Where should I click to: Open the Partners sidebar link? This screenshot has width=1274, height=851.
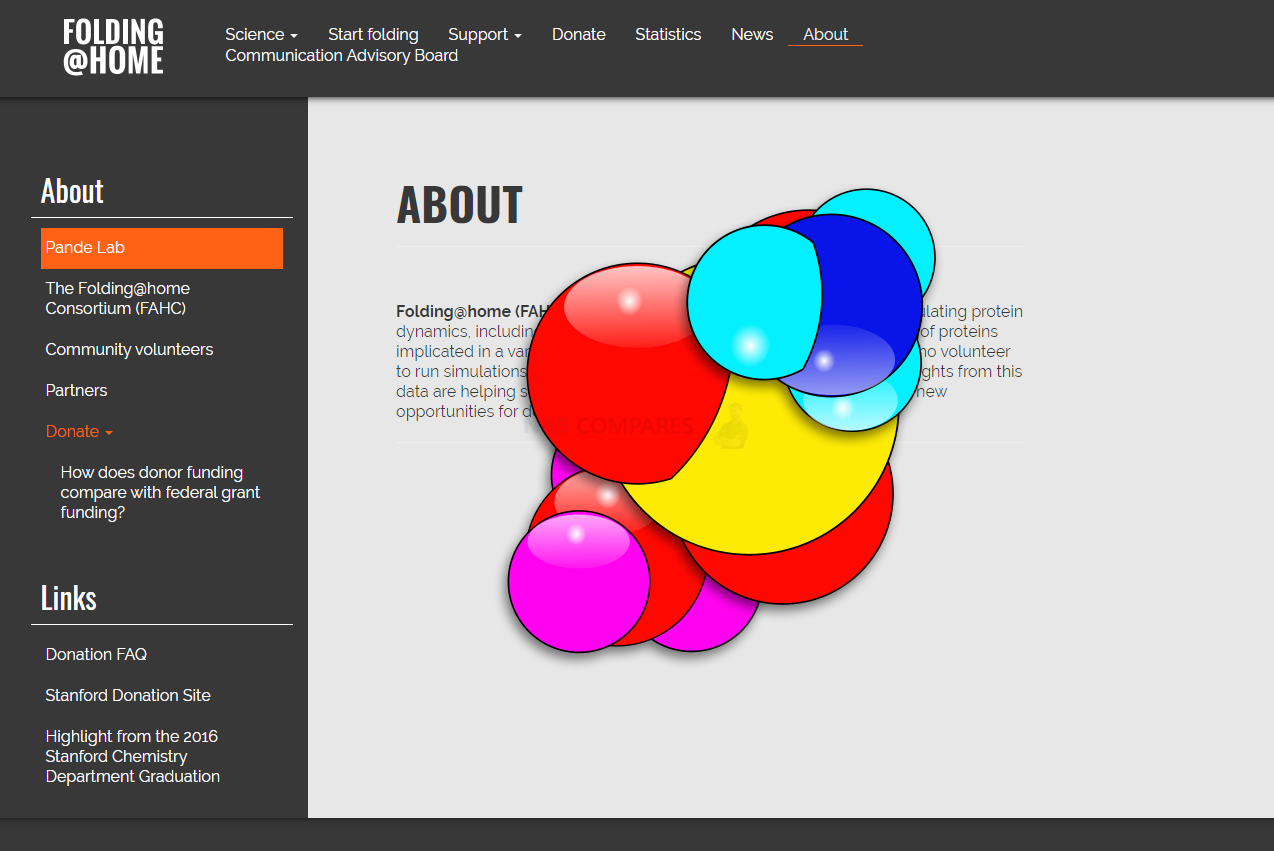tap(76, 390)
